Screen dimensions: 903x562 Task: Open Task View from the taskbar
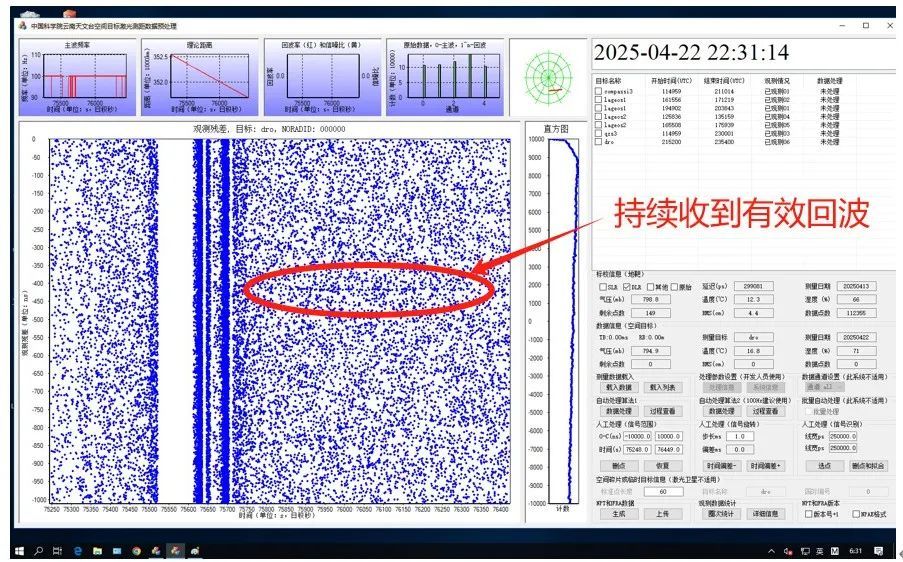pyautogui.click(x=57, y=551)
